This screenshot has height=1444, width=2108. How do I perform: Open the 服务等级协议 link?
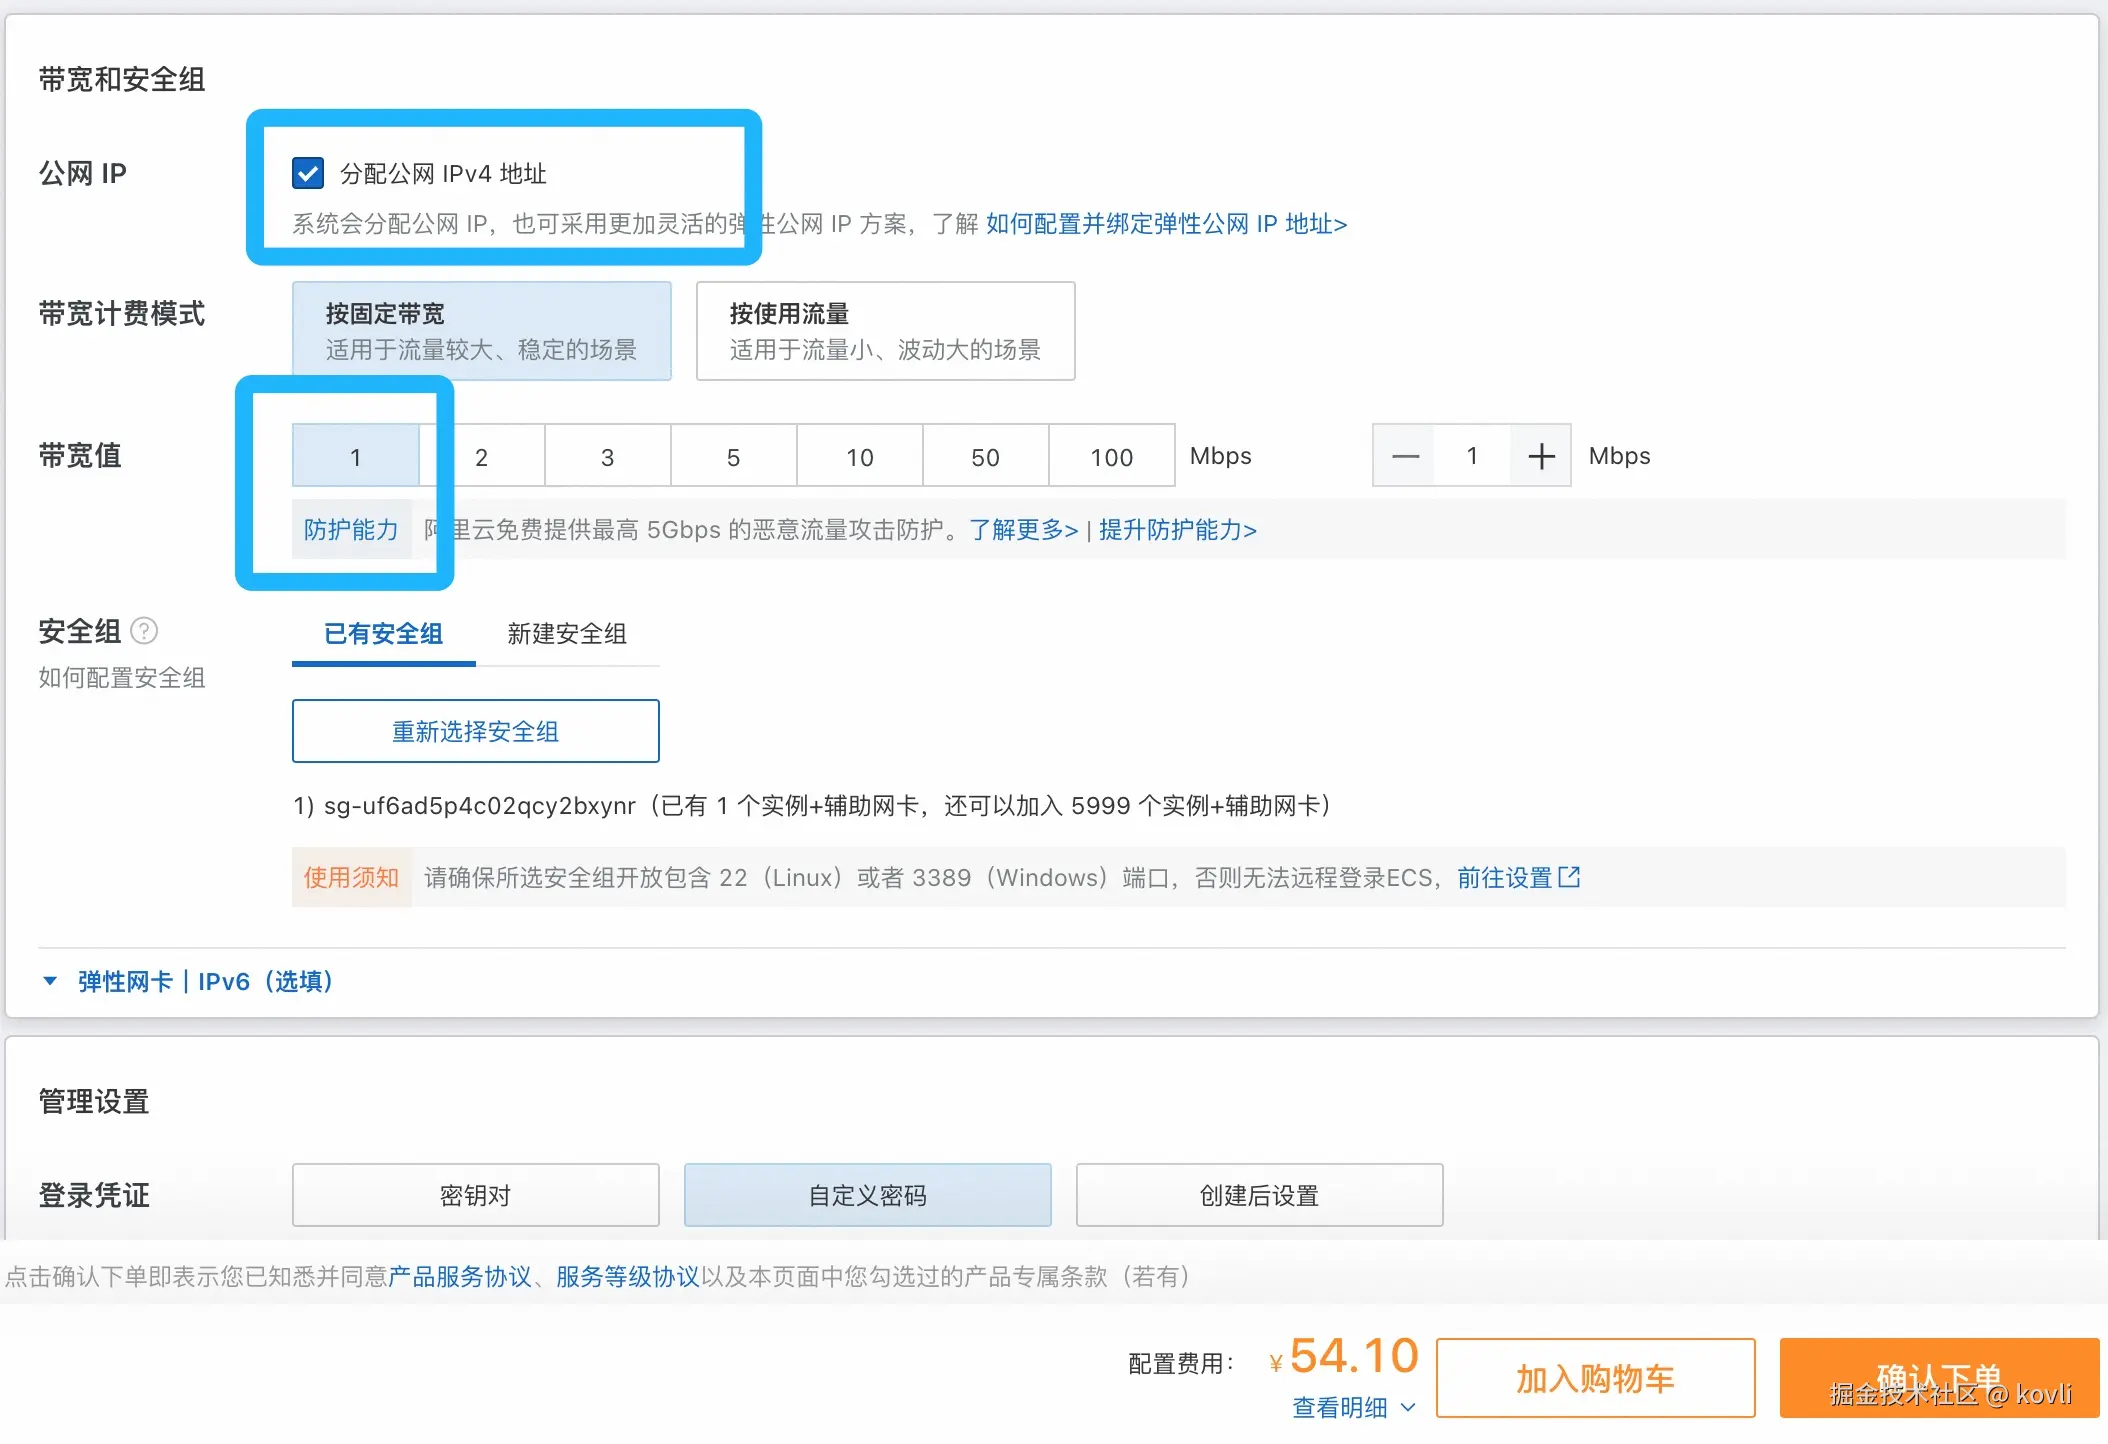click(x=627, y=1276)
